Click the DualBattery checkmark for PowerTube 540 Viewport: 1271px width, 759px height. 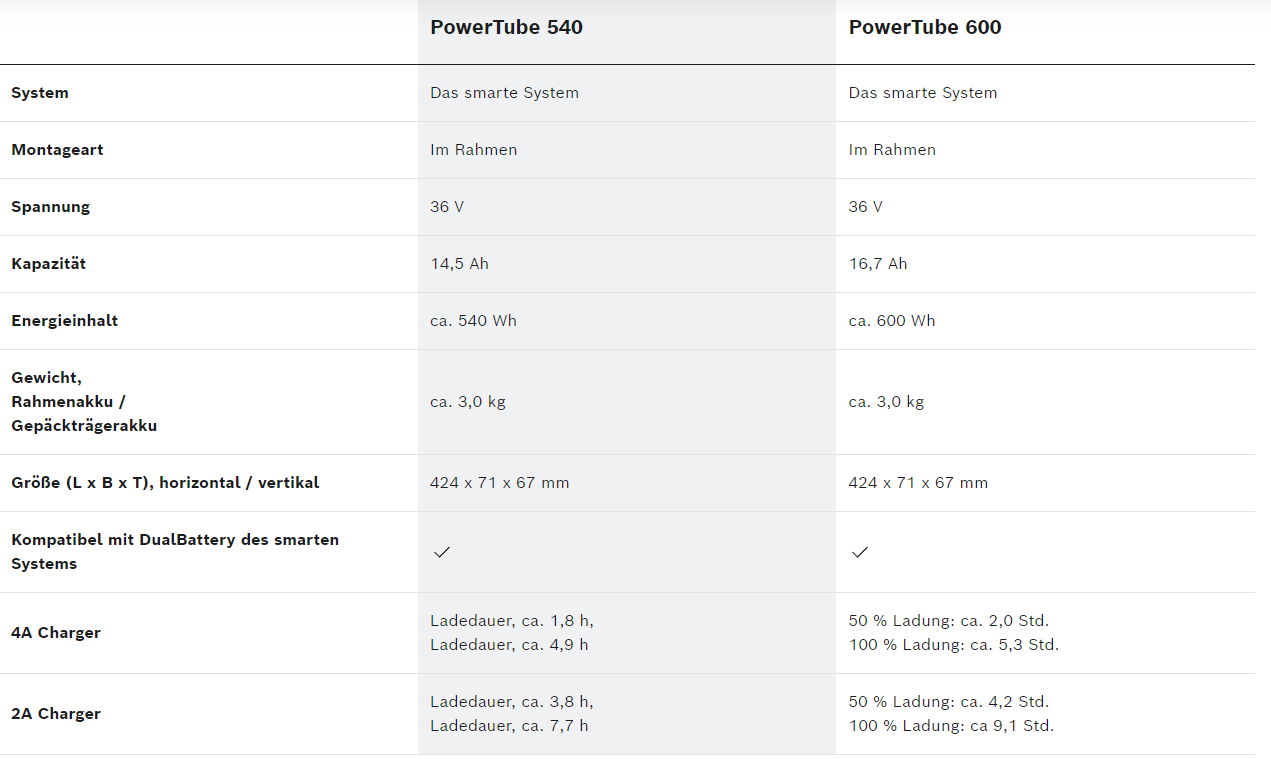click(442, 552)
